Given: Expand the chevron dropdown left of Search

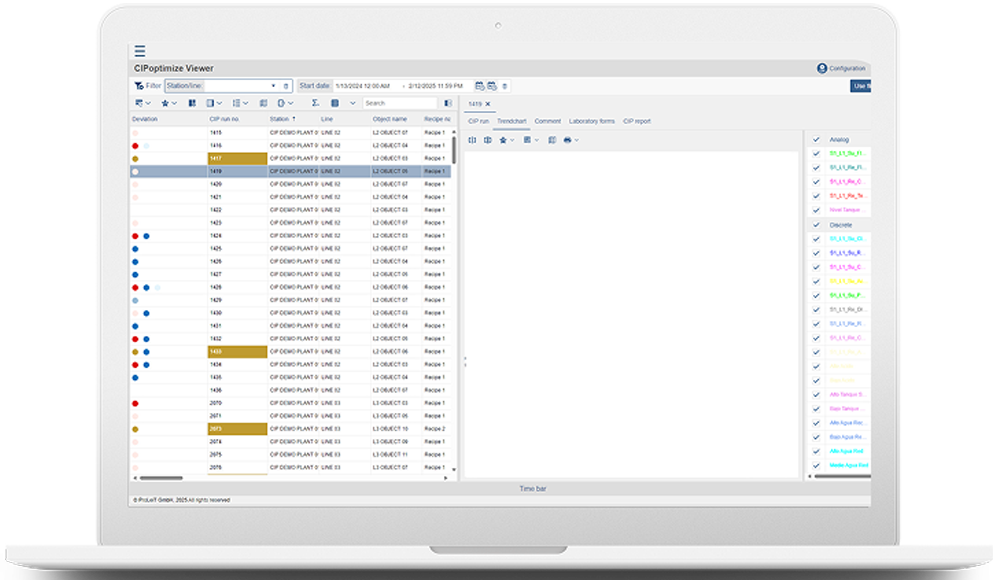Looking at the screenshot, I should [352, 103].
